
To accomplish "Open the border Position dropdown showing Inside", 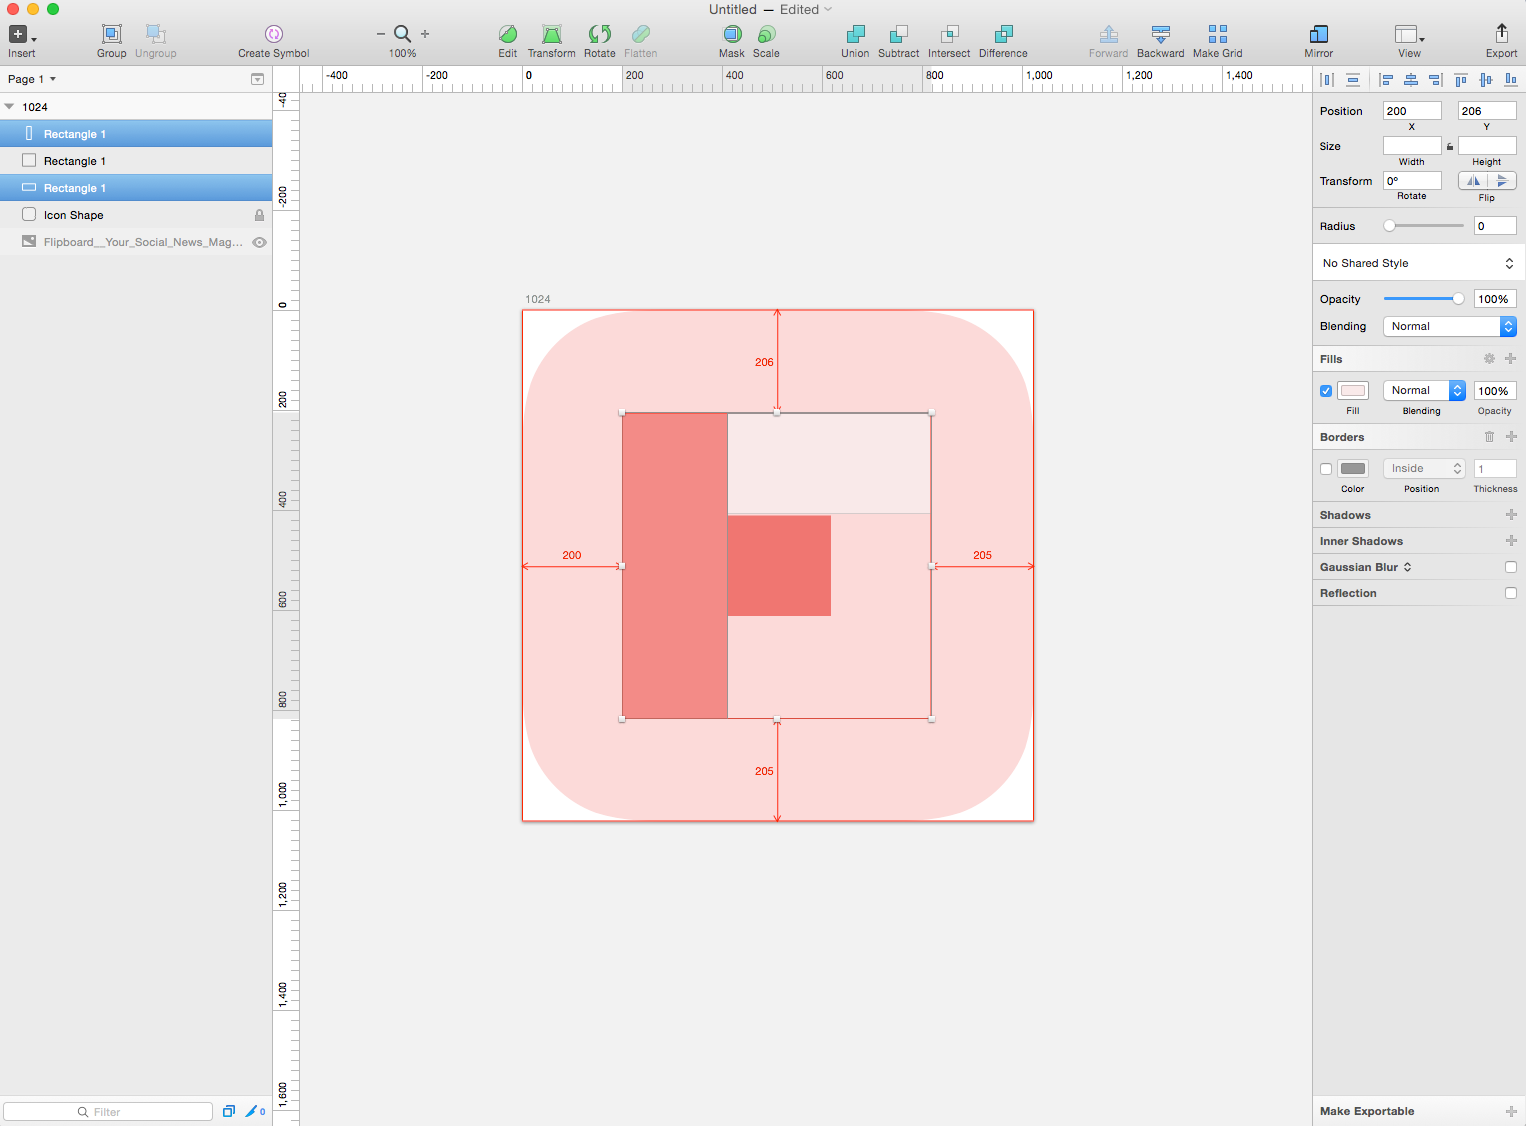I will [x=1423, y=468].
